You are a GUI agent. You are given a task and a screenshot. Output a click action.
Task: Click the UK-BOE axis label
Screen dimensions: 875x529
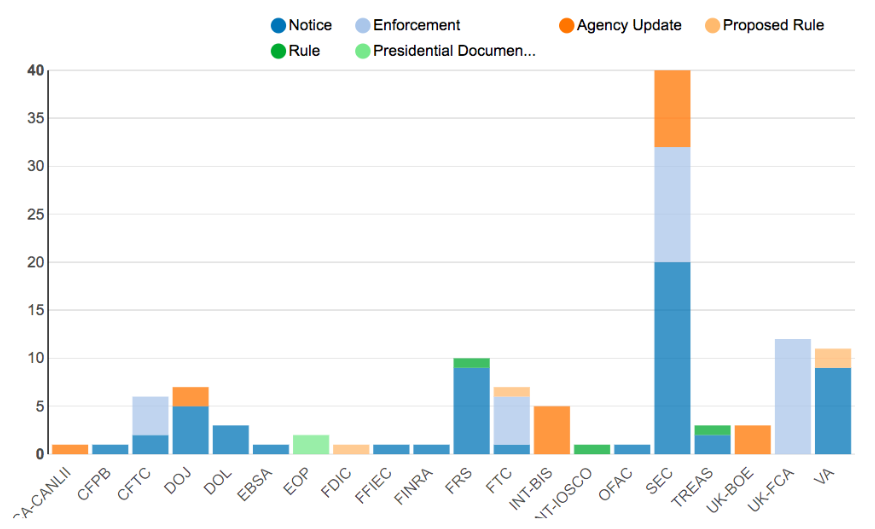[x=730, y=490]
